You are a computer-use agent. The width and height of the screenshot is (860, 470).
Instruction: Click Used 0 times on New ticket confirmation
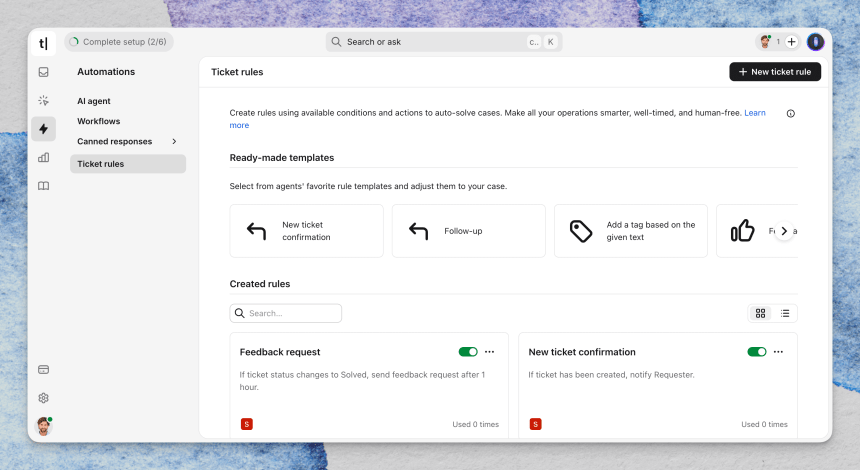click(765, 424)
